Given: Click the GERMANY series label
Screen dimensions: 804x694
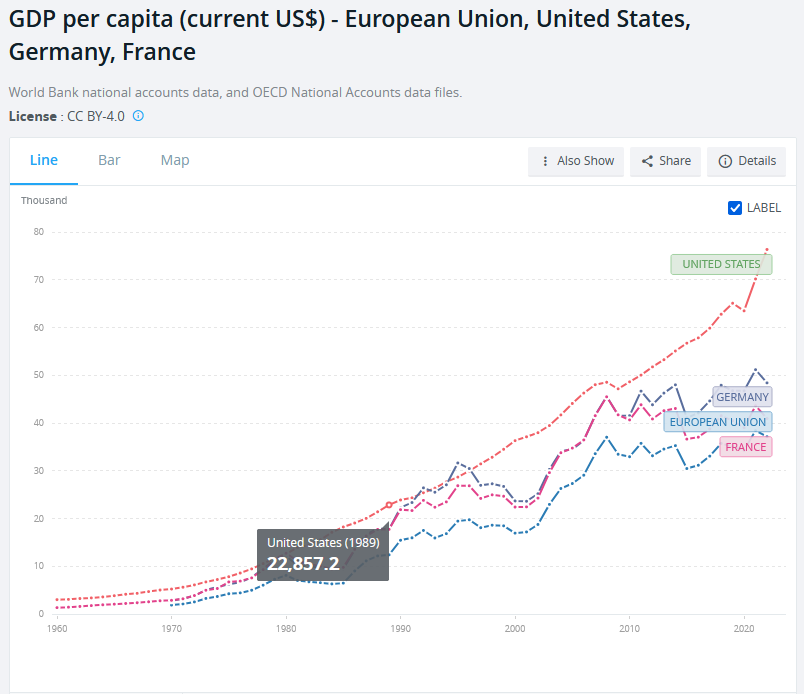Looking at the screenshot, I should [x=742, y=397].
